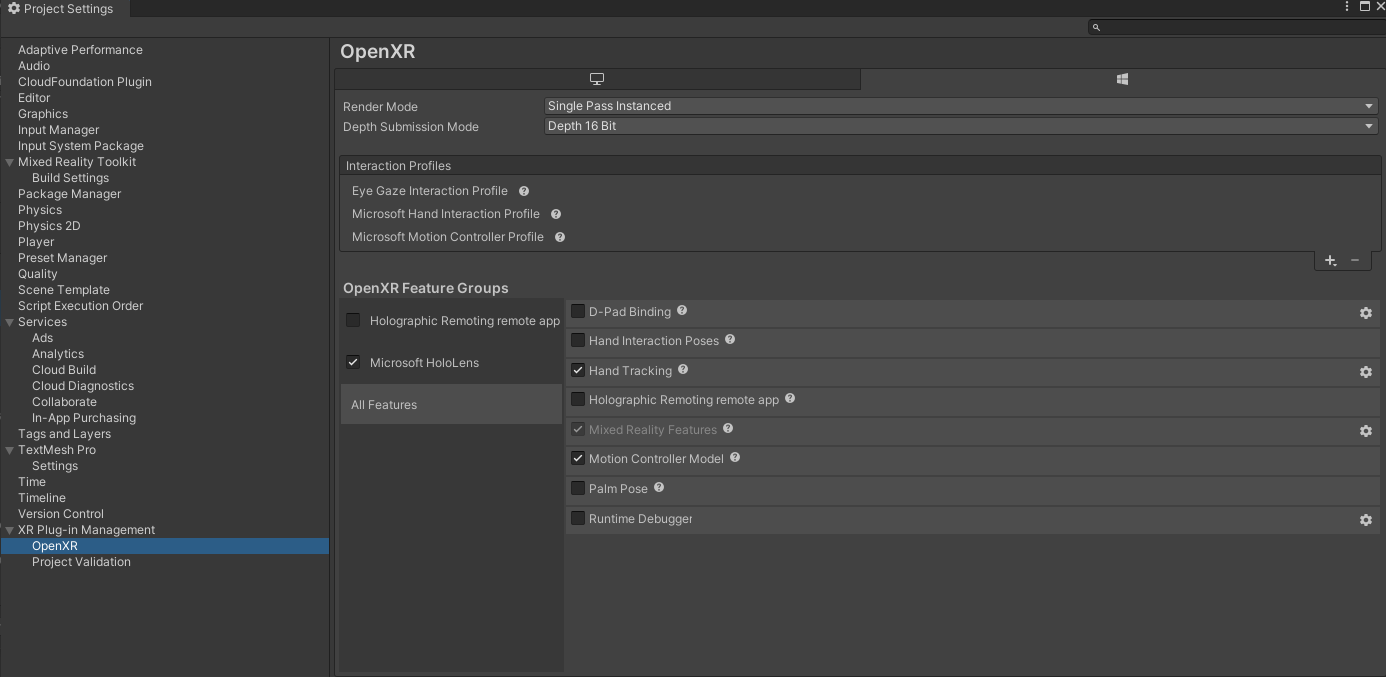
Task: Open the D-Pad Binding settings gear
Action: point(1366,313)
